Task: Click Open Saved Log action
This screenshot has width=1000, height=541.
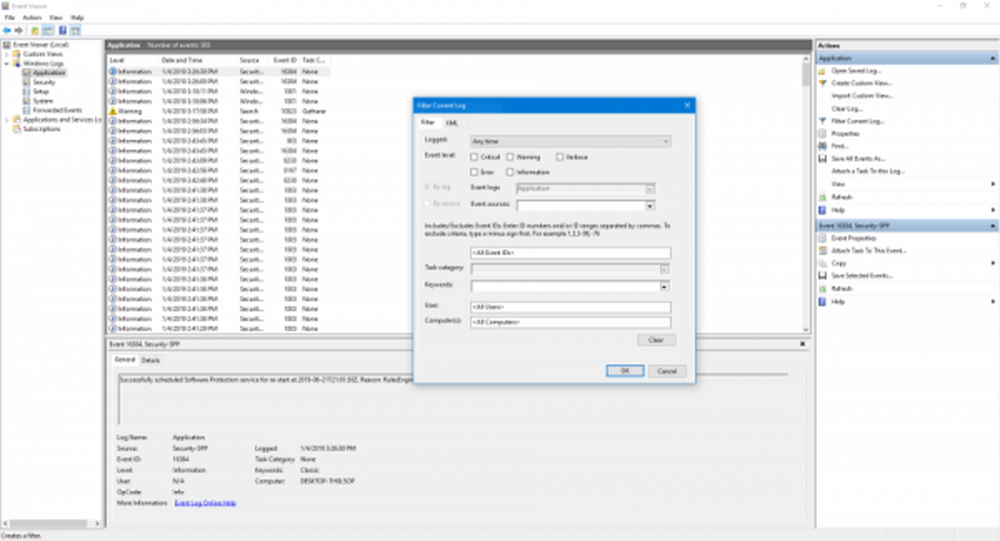Action: 855,71
